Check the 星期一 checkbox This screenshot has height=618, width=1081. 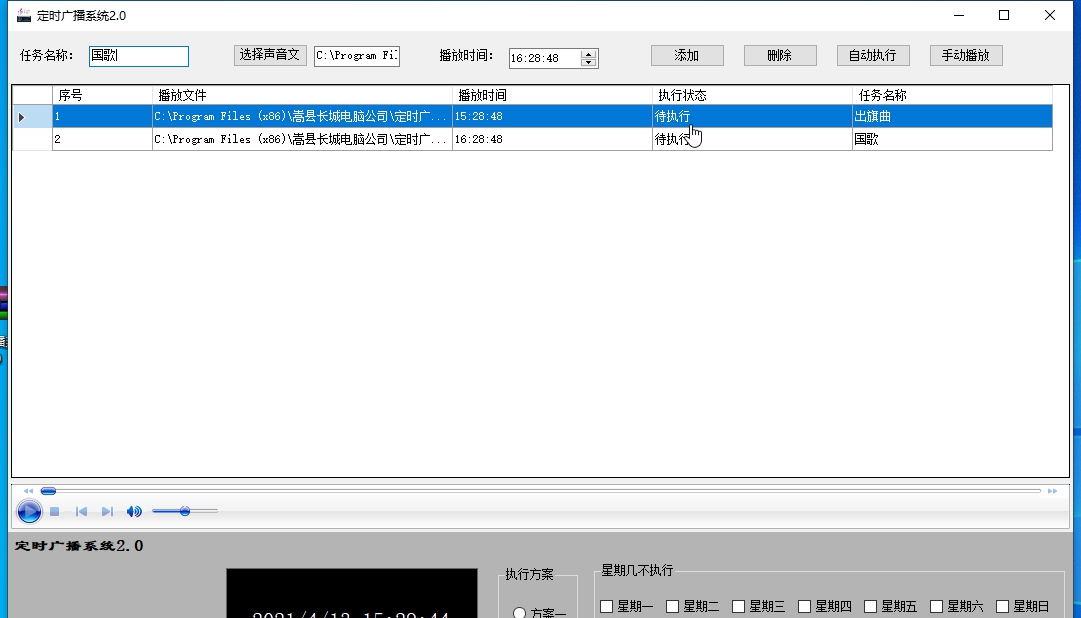click(x=604, y=605)
